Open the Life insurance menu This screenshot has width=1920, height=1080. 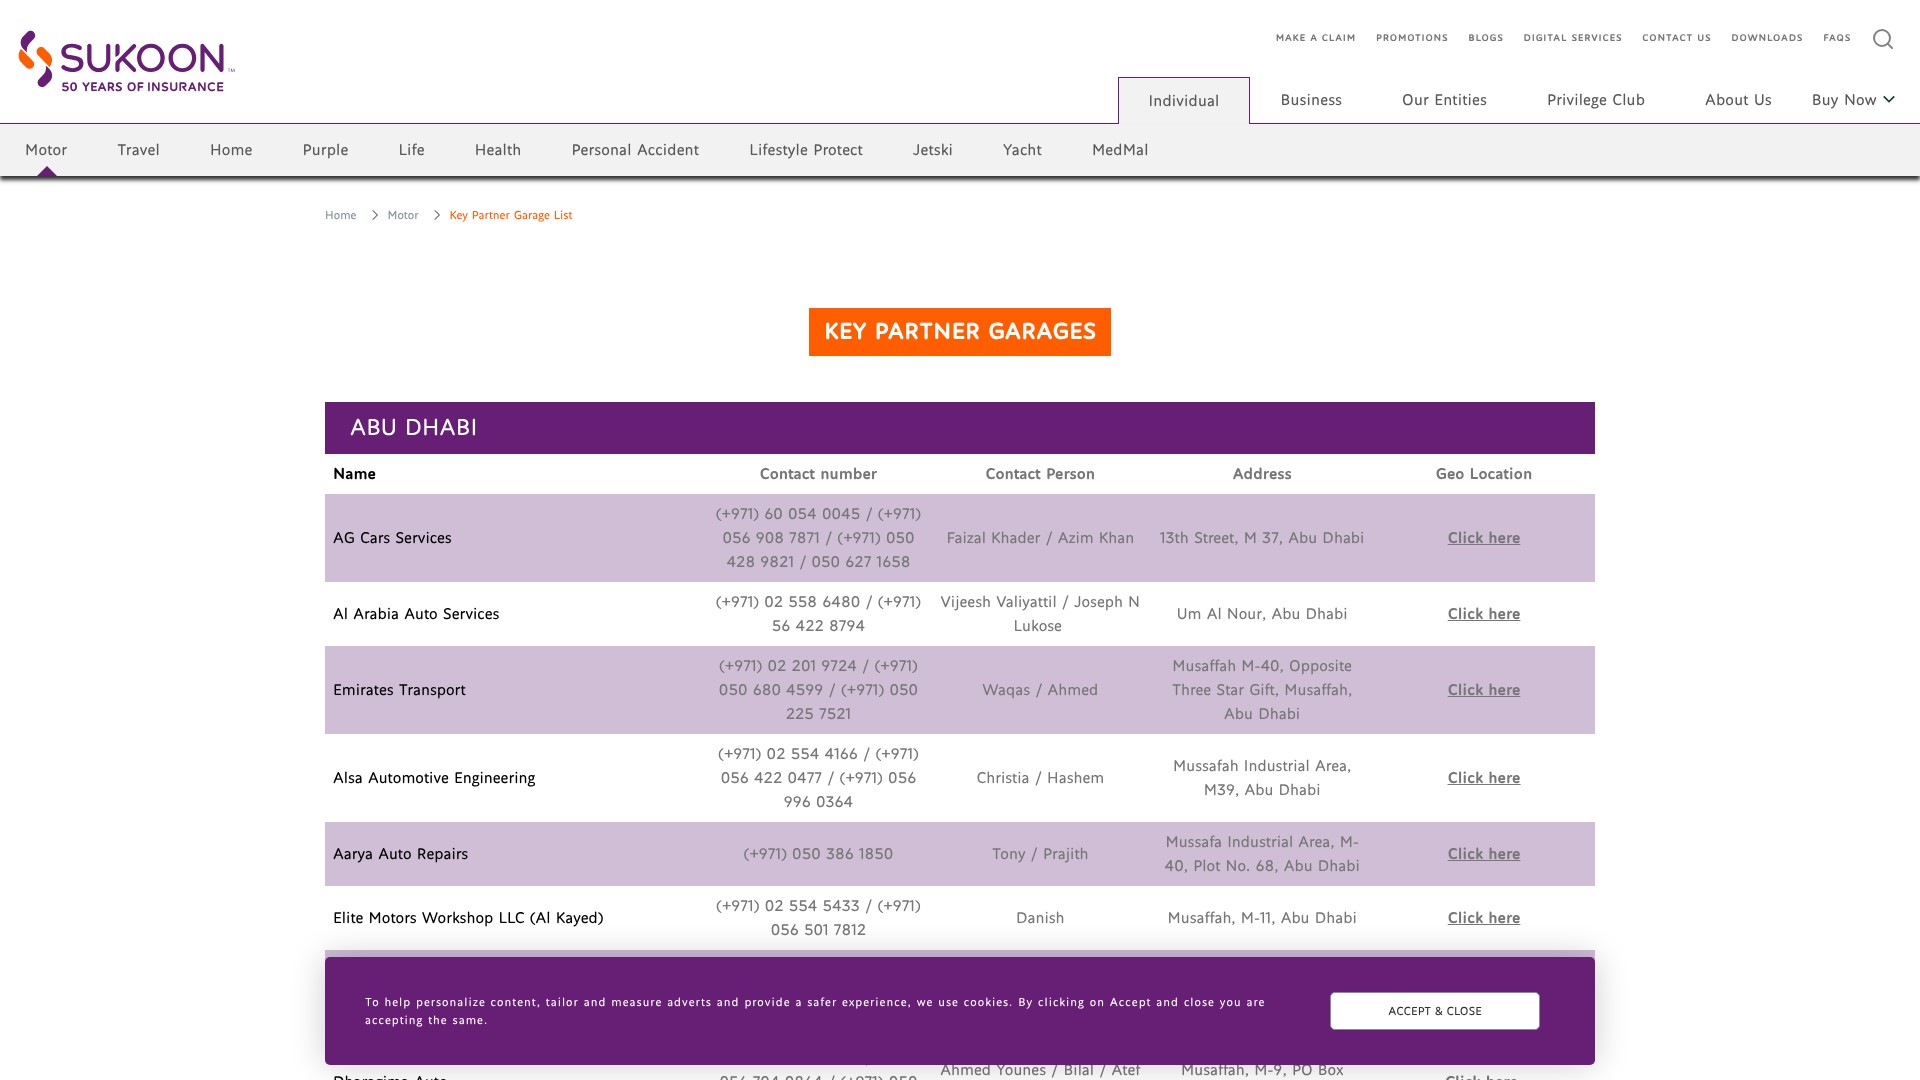pyautogui.click(x=411, y=150)
